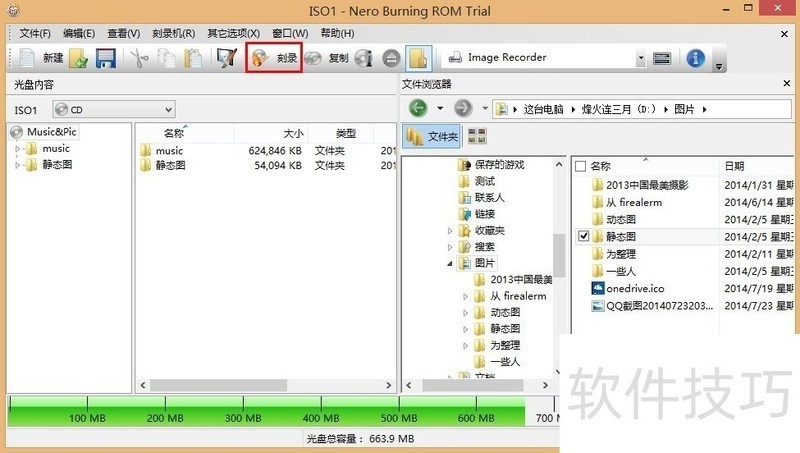Expand 收藏夹 in folder tree
Image resolution: width=800 pixels, height=453 pixels.
coord(449,231)
